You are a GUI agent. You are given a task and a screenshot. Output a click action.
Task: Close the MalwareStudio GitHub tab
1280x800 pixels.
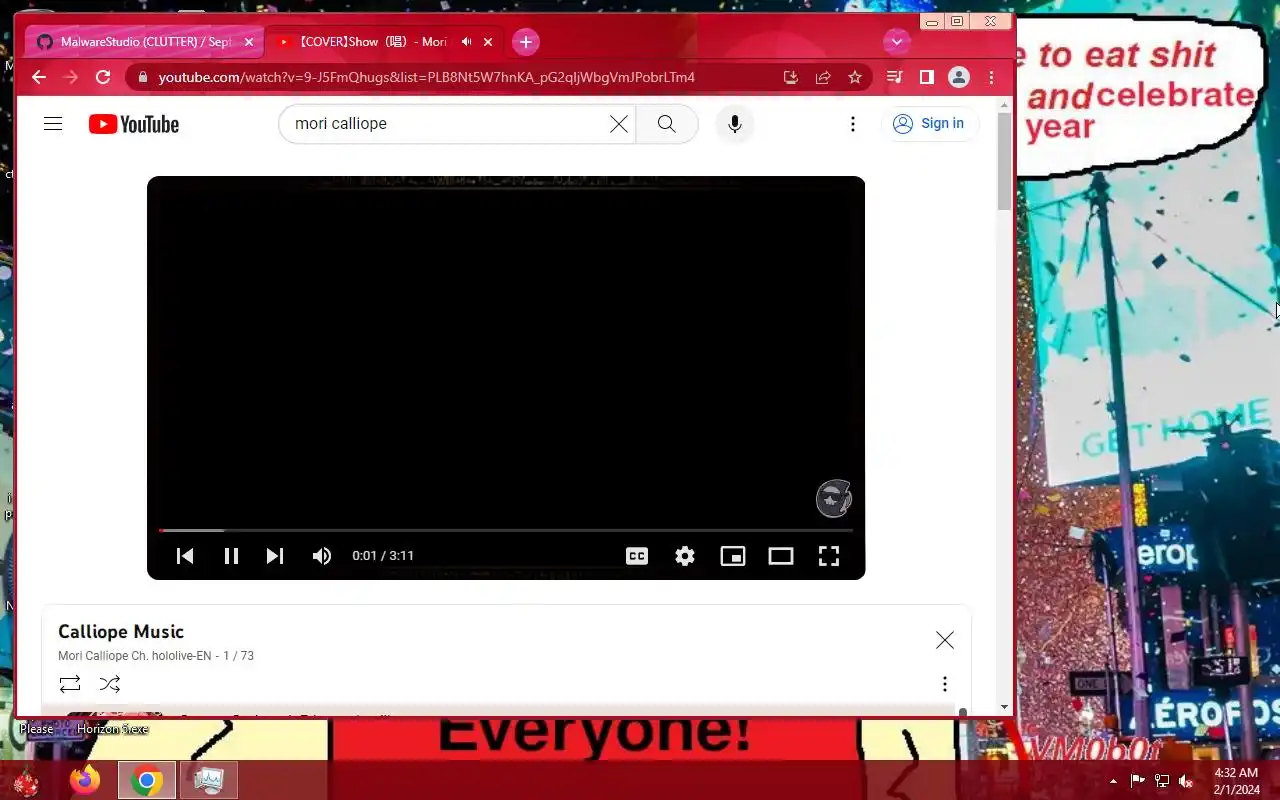pyautogui.click(x=249, y=42)
